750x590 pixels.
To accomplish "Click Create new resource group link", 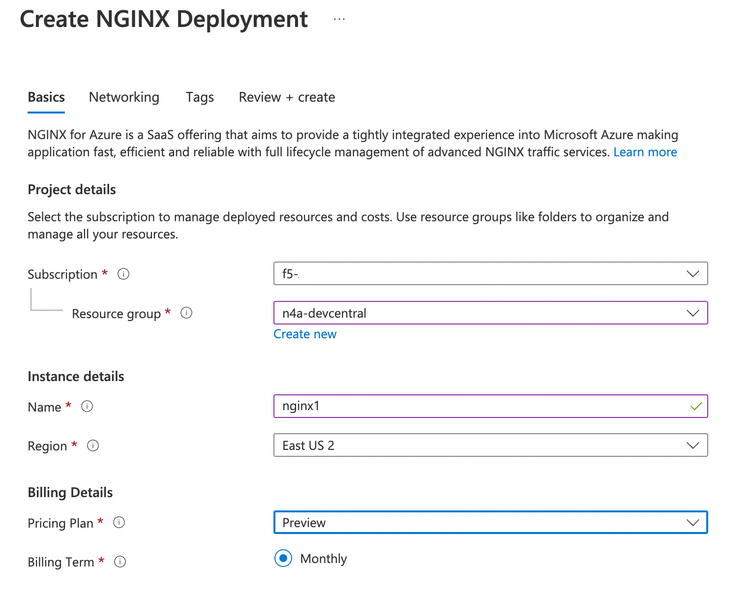I will 305,334.
